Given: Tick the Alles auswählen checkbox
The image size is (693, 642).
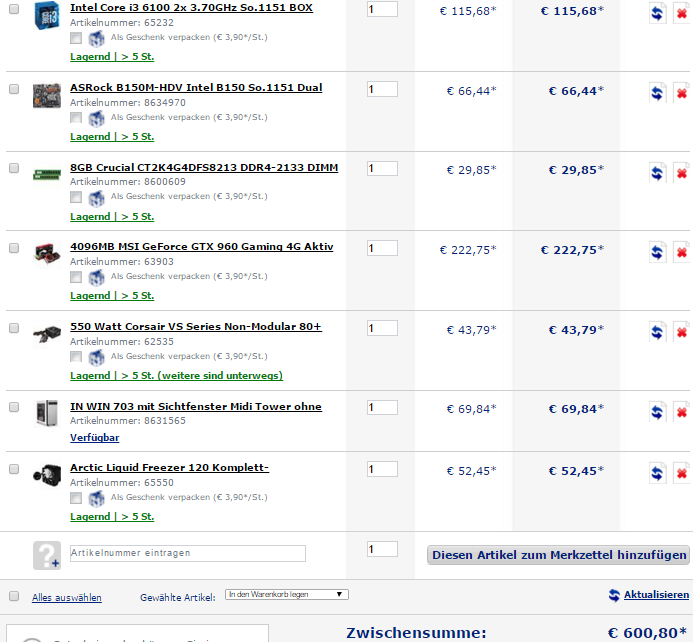Looking at the screenshot, I should click(x=14, y=596).
